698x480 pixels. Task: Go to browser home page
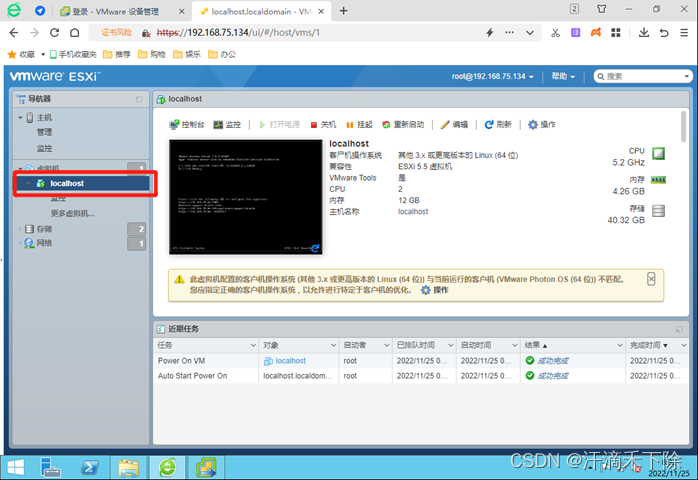coord(75,33)
